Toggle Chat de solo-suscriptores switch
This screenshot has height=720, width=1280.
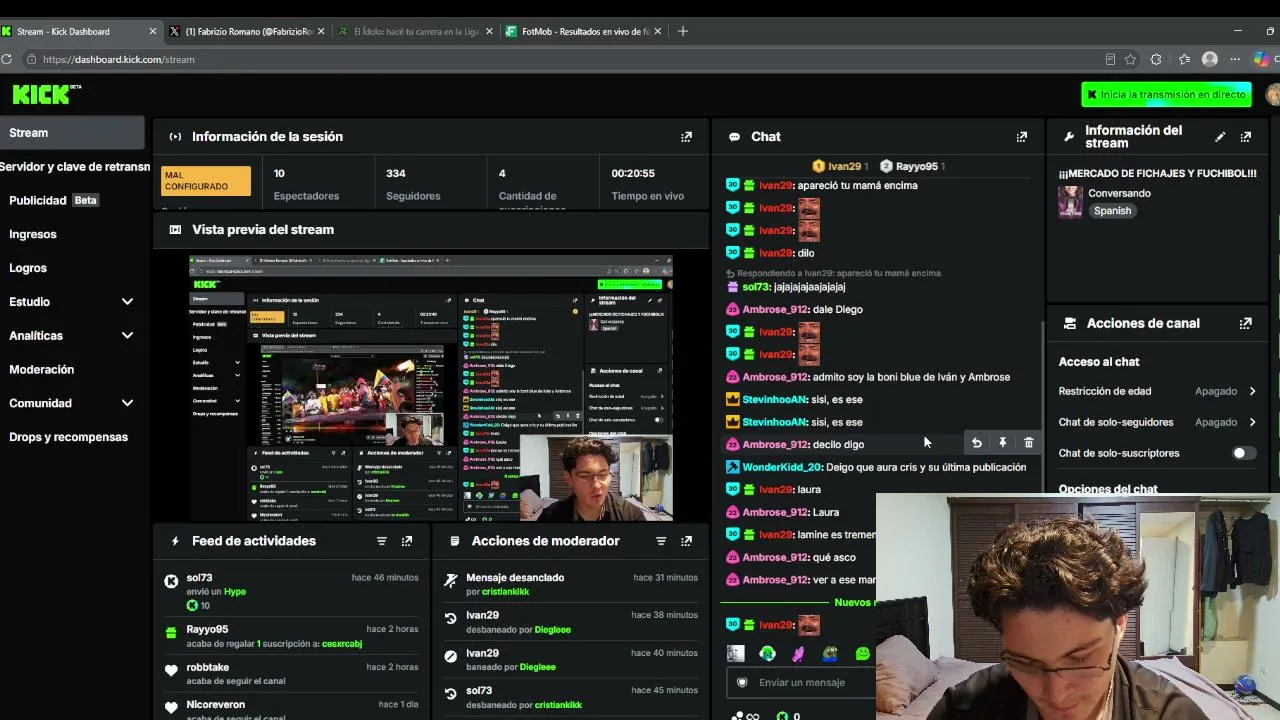click(x=1243, y=453)
